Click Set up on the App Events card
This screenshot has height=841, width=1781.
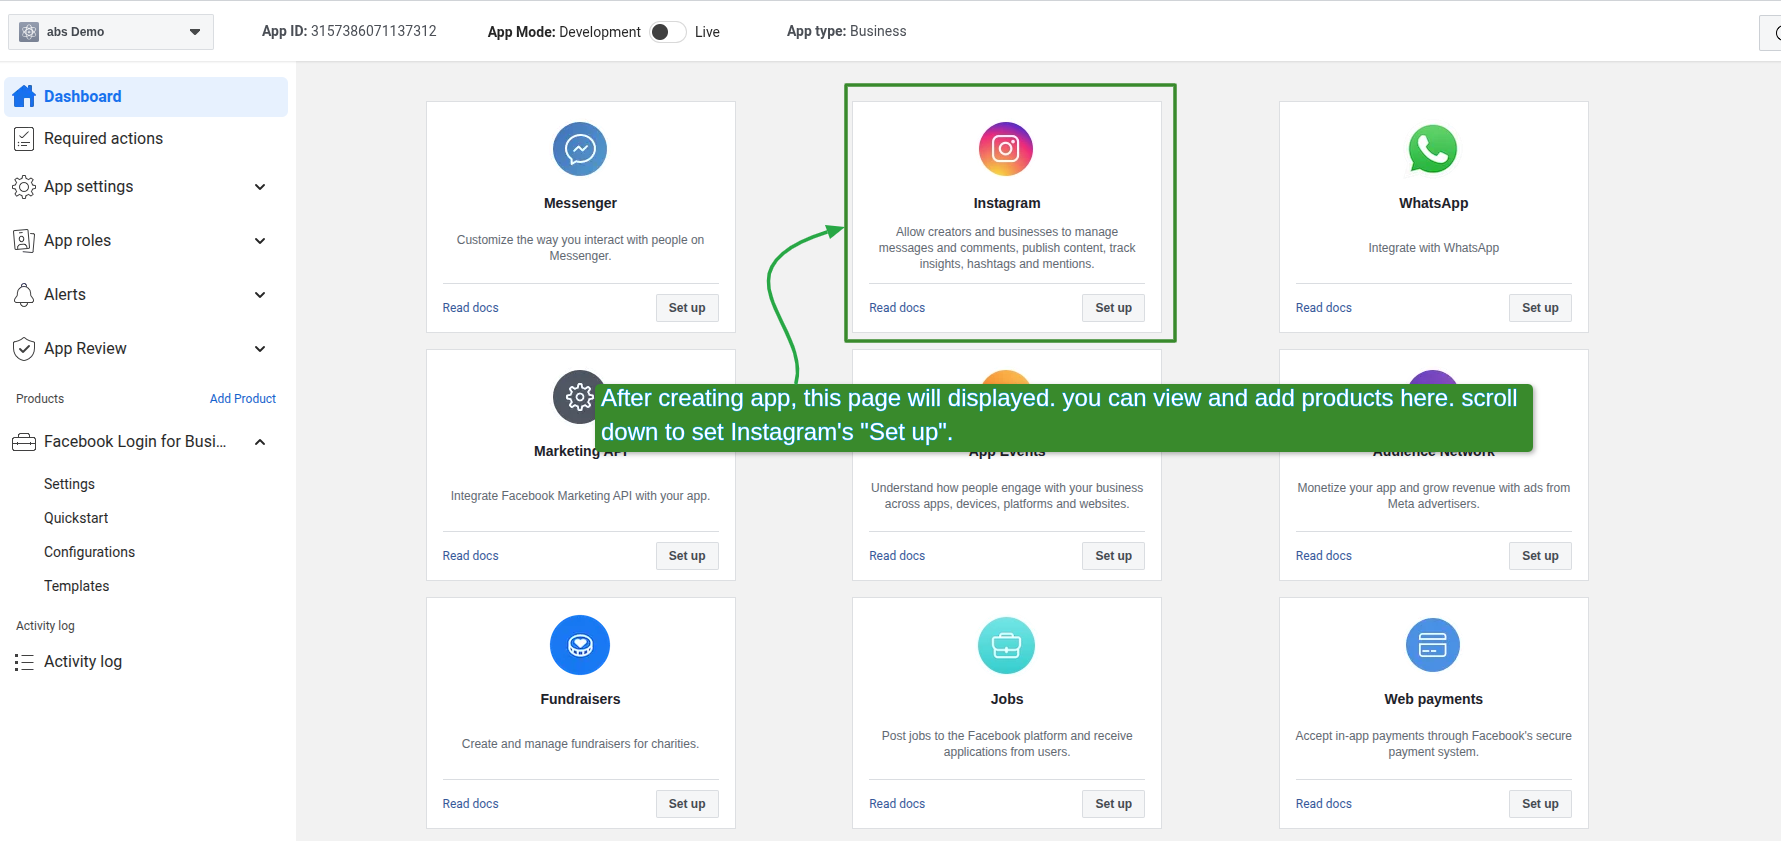click(1113, 556)
